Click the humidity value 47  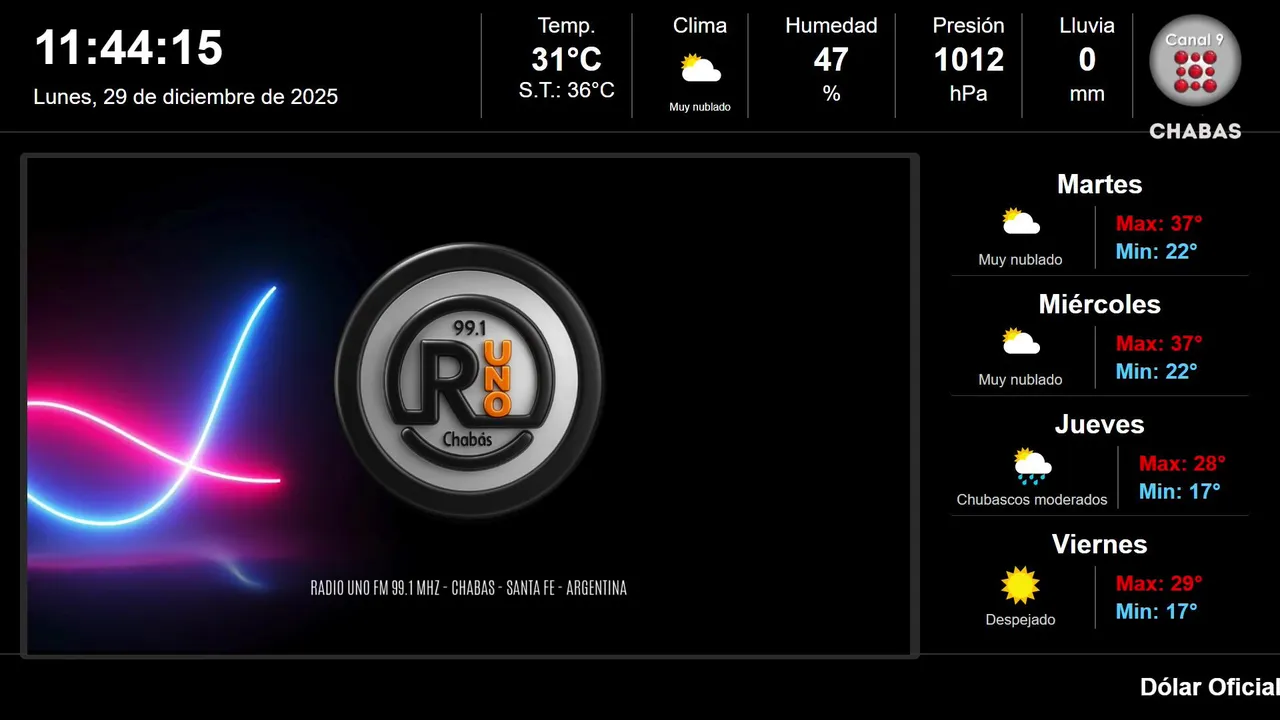pyautogui.click(x=831, y=60)
